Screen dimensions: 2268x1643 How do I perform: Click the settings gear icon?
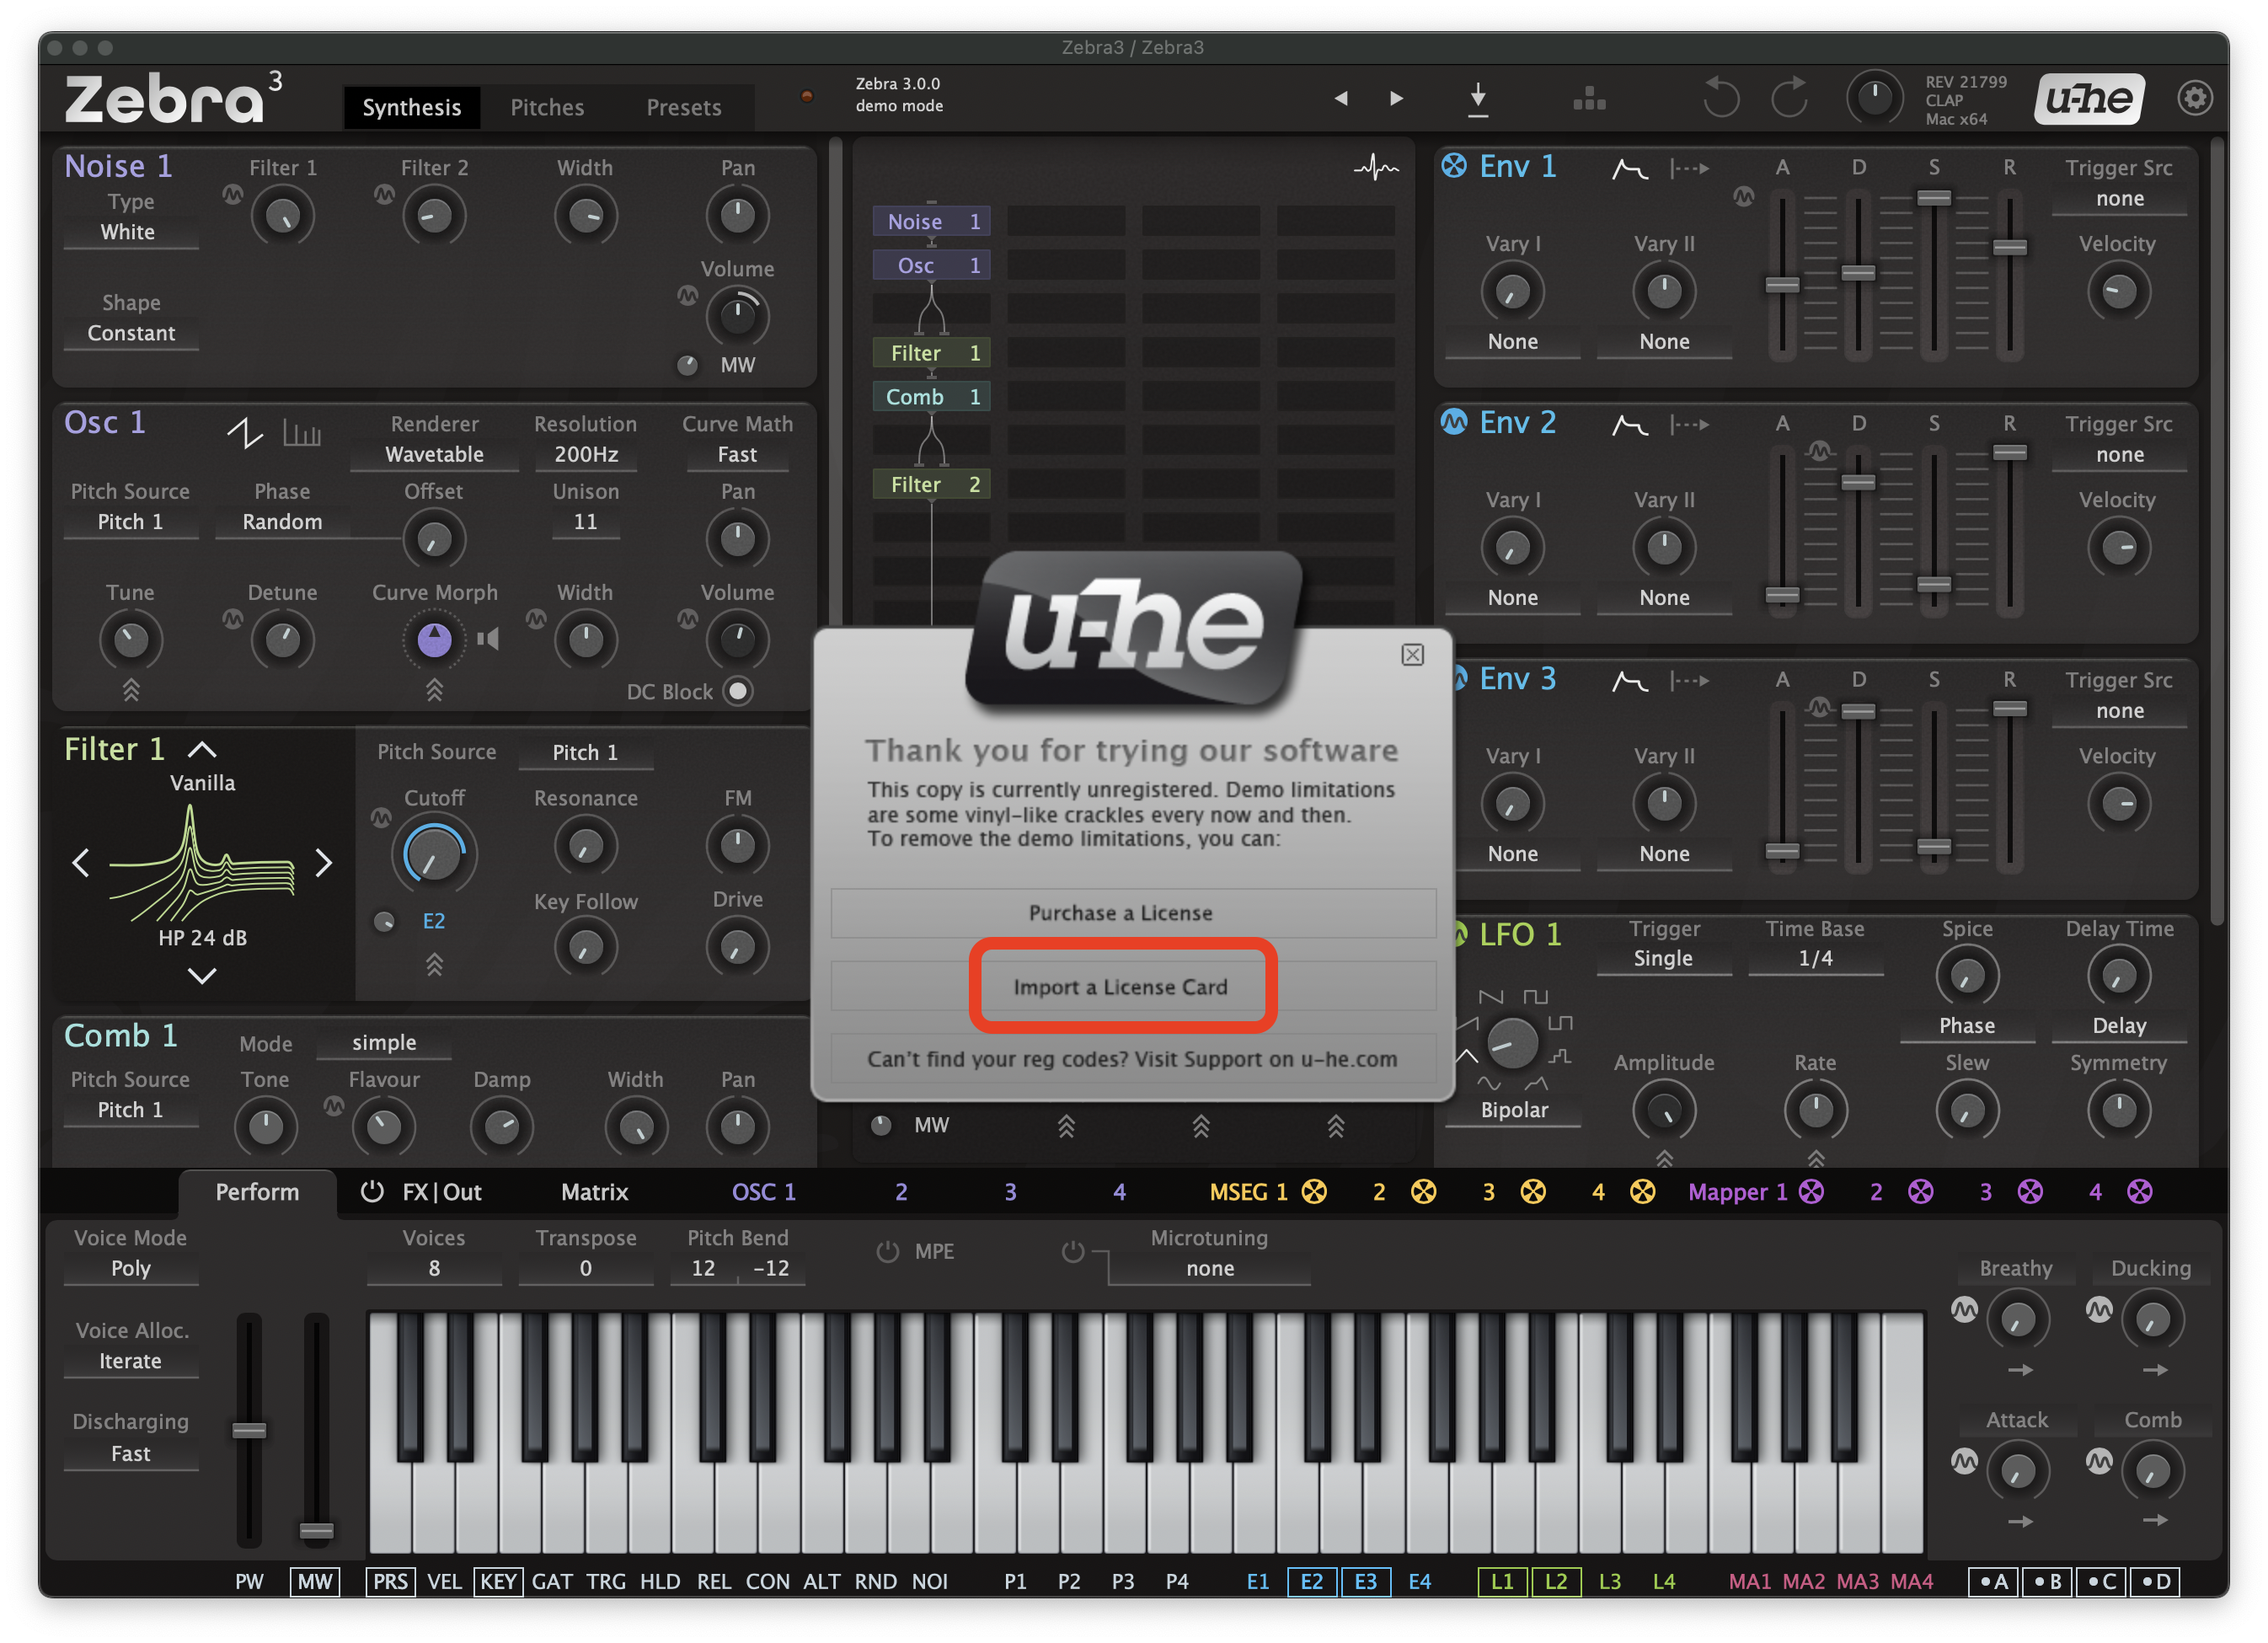coord(2194,98)
